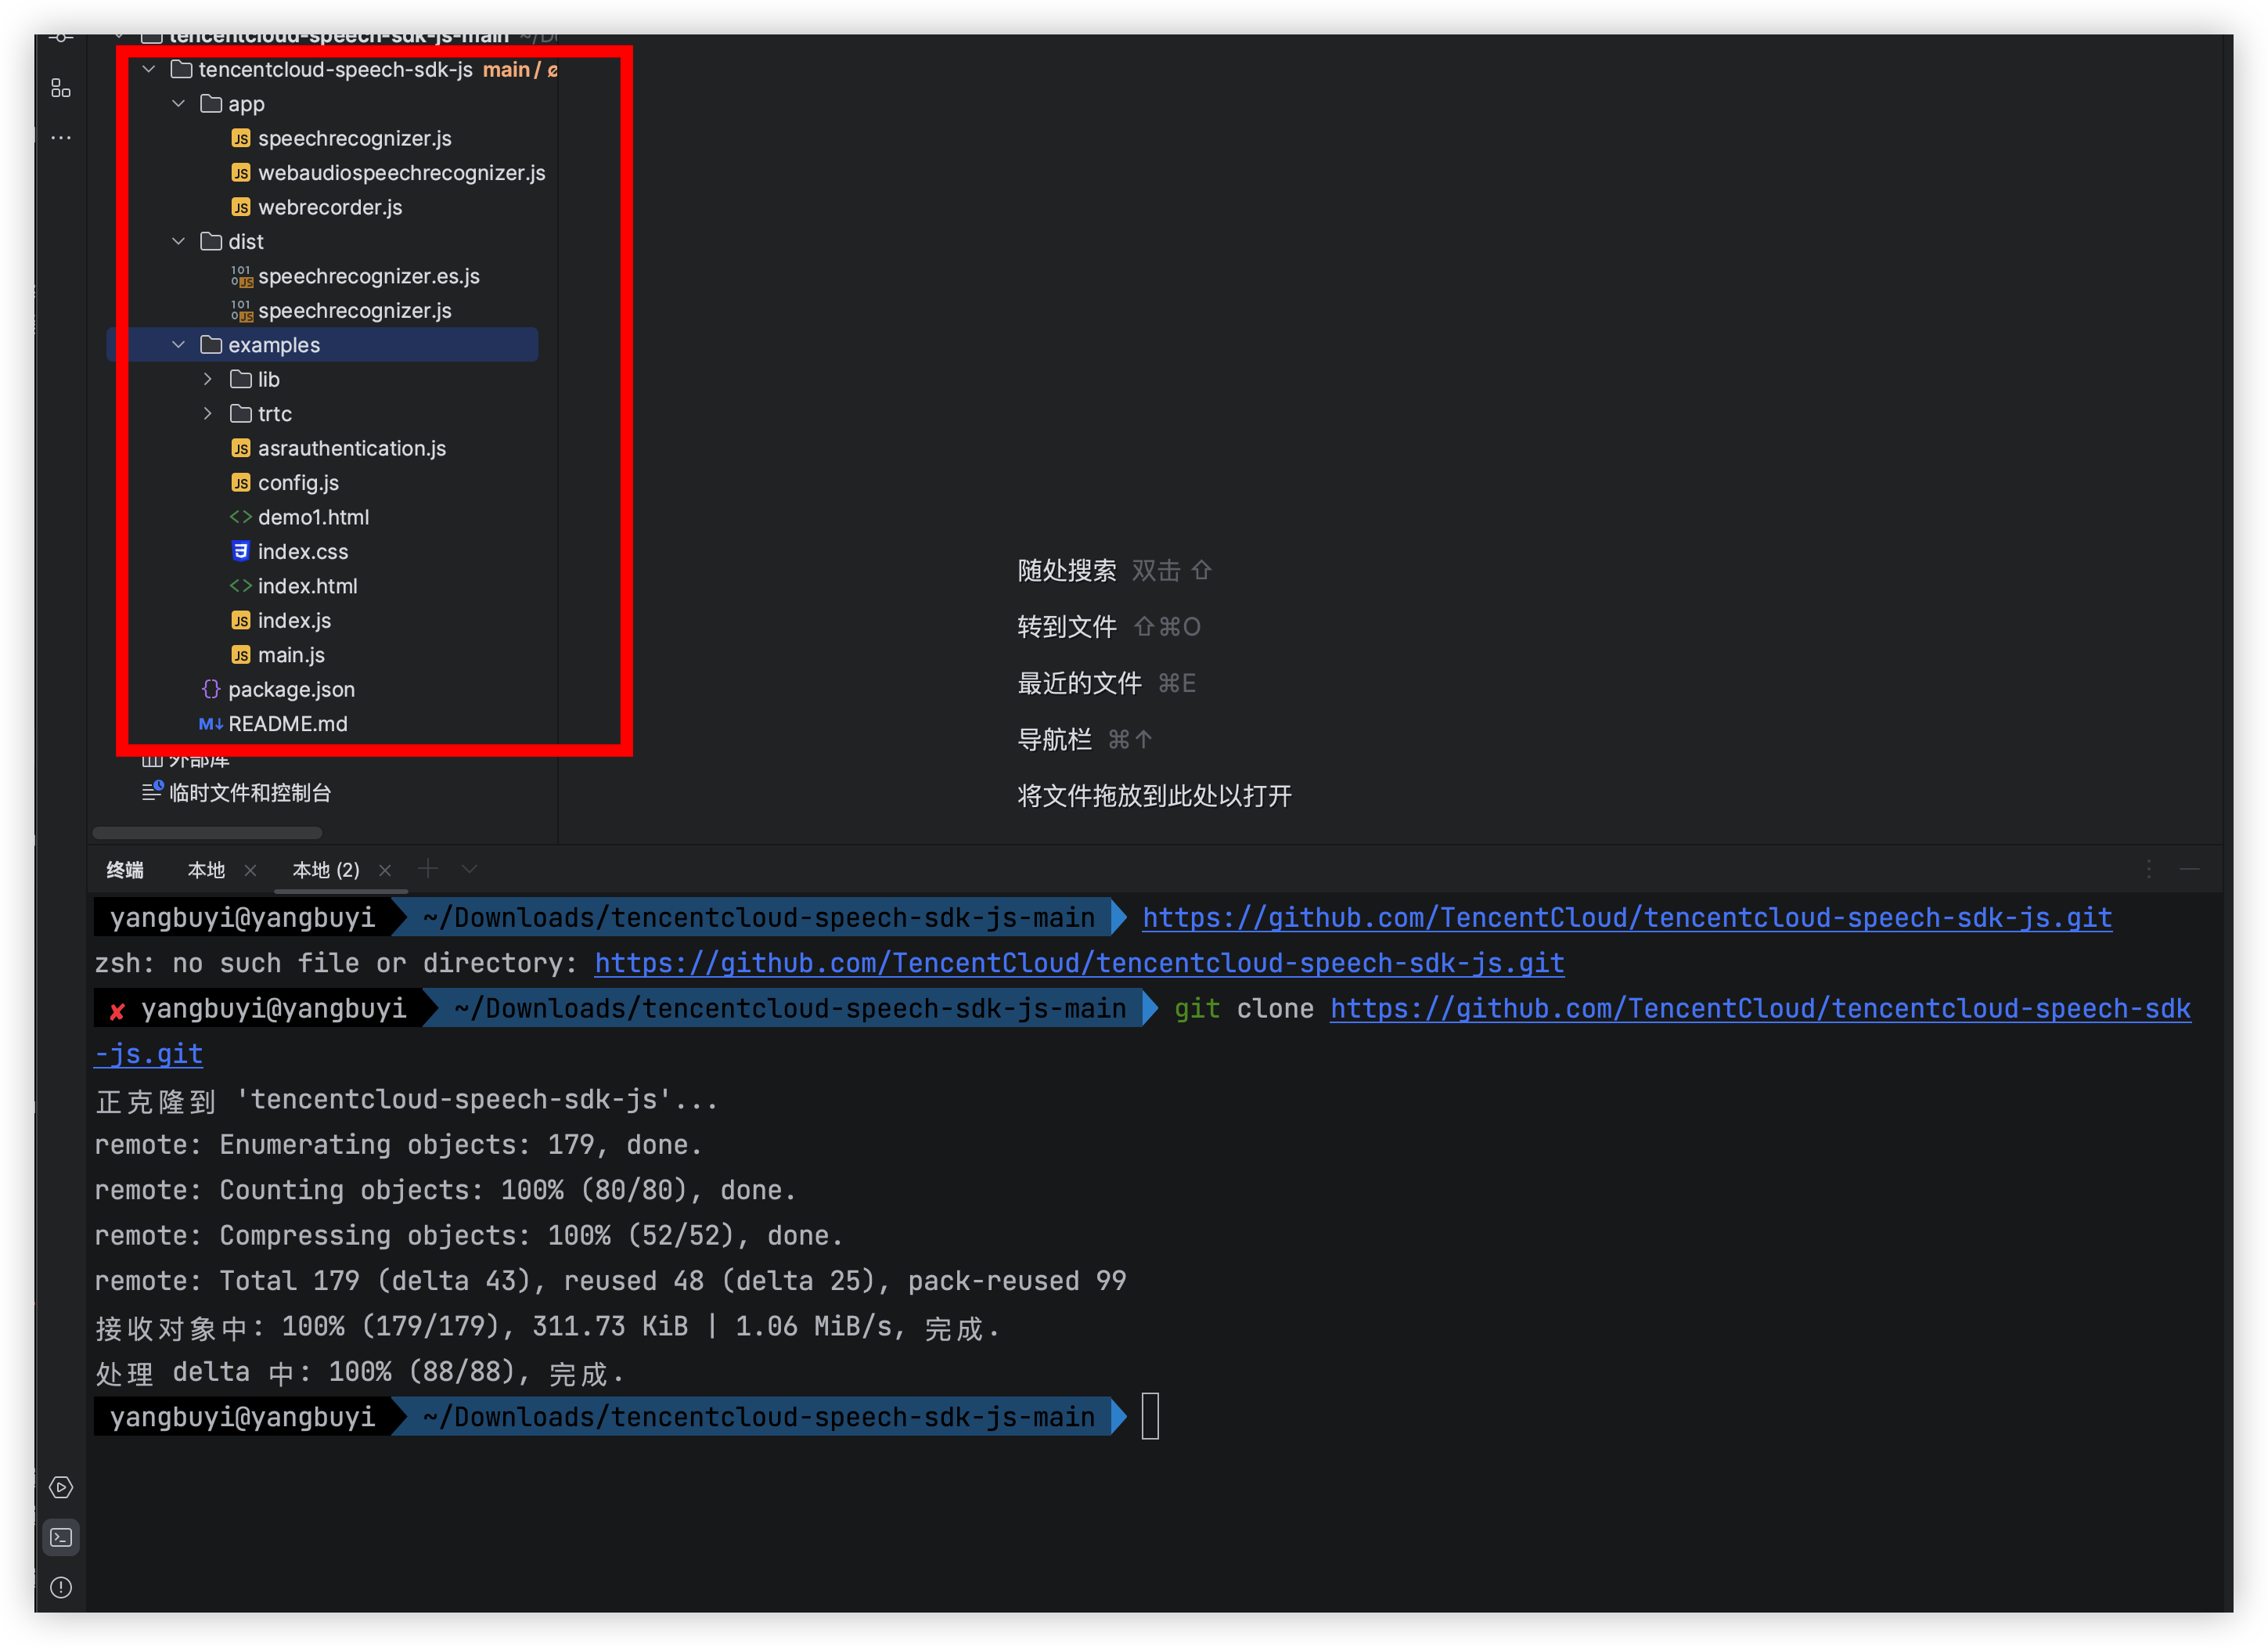Image resolution: width=2268 pixels, height=1647 pixels.
Task: Expand the lib folder chevron
Action: point(207,379)
